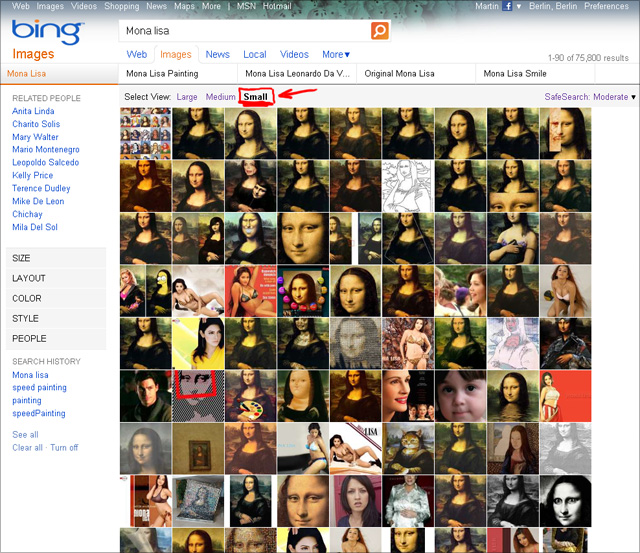
Task: Select the Small view size
Action: 256,97
